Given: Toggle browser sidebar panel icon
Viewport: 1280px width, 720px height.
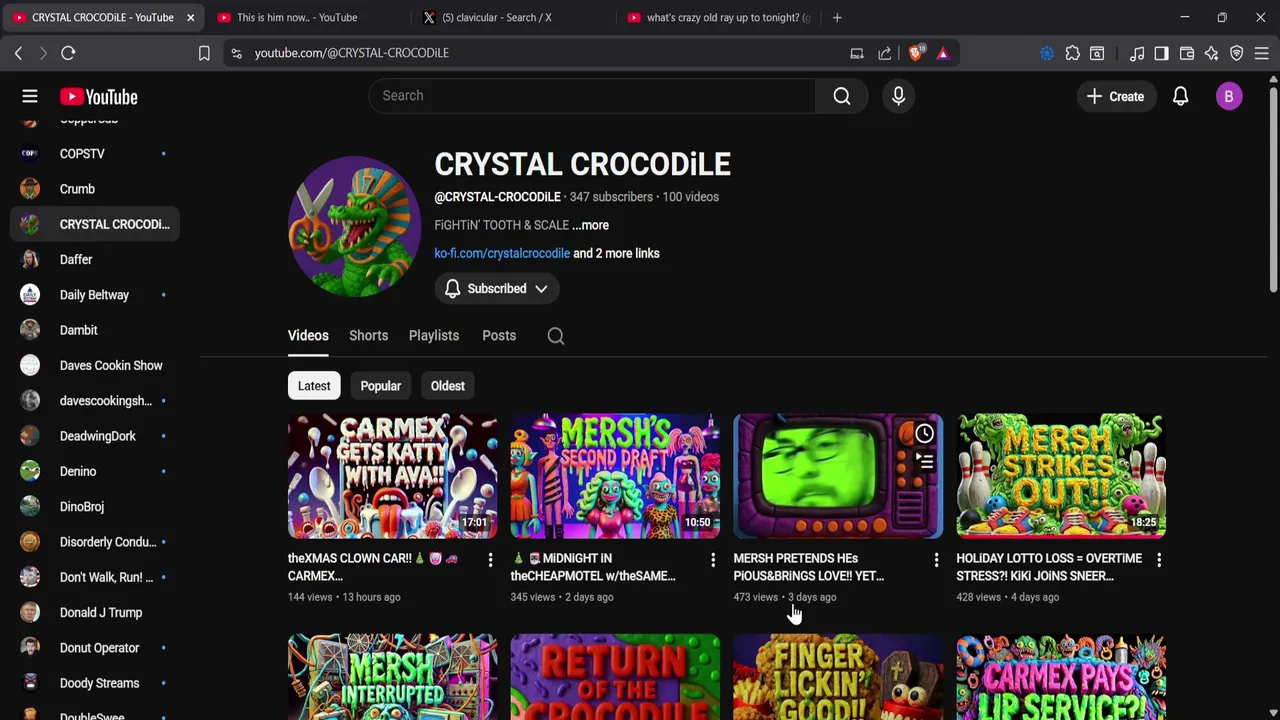Looking at the screenshot, I should tap(1161, 53).
